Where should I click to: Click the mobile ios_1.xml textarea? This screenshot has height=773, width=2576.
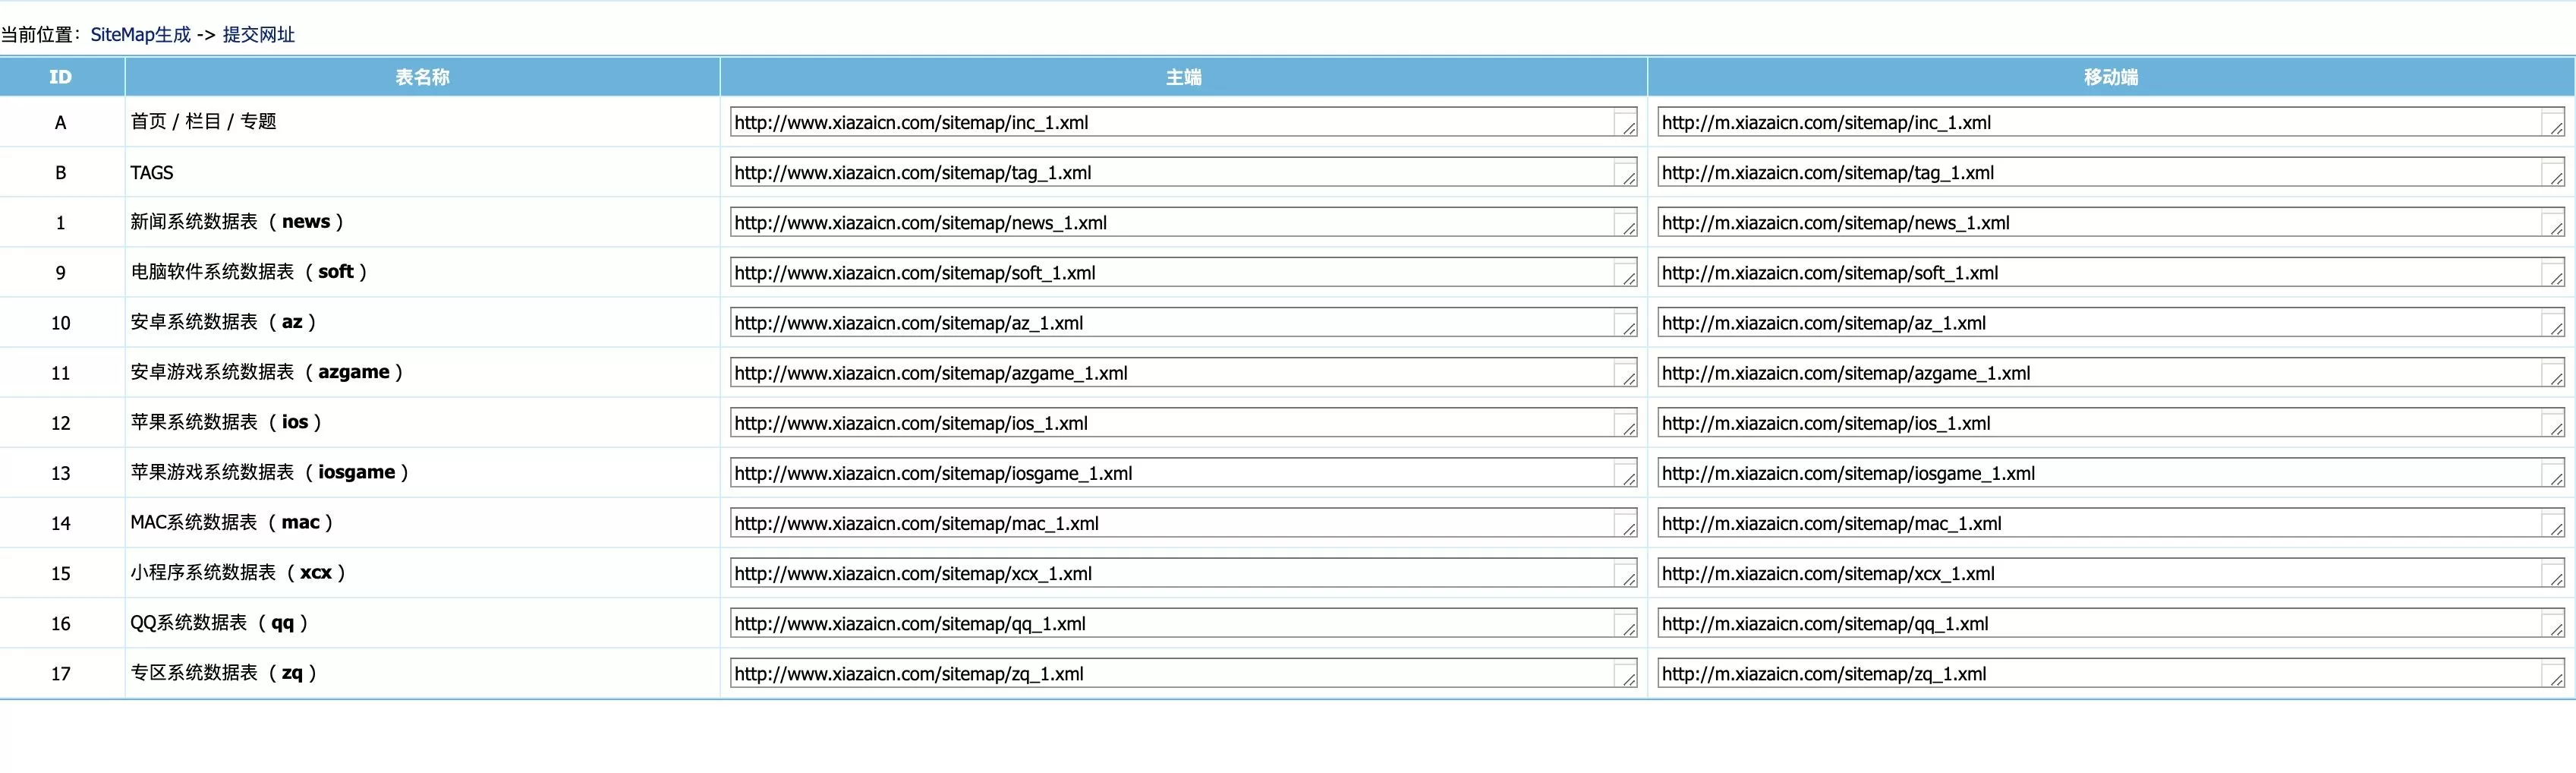click(2111, 422)
